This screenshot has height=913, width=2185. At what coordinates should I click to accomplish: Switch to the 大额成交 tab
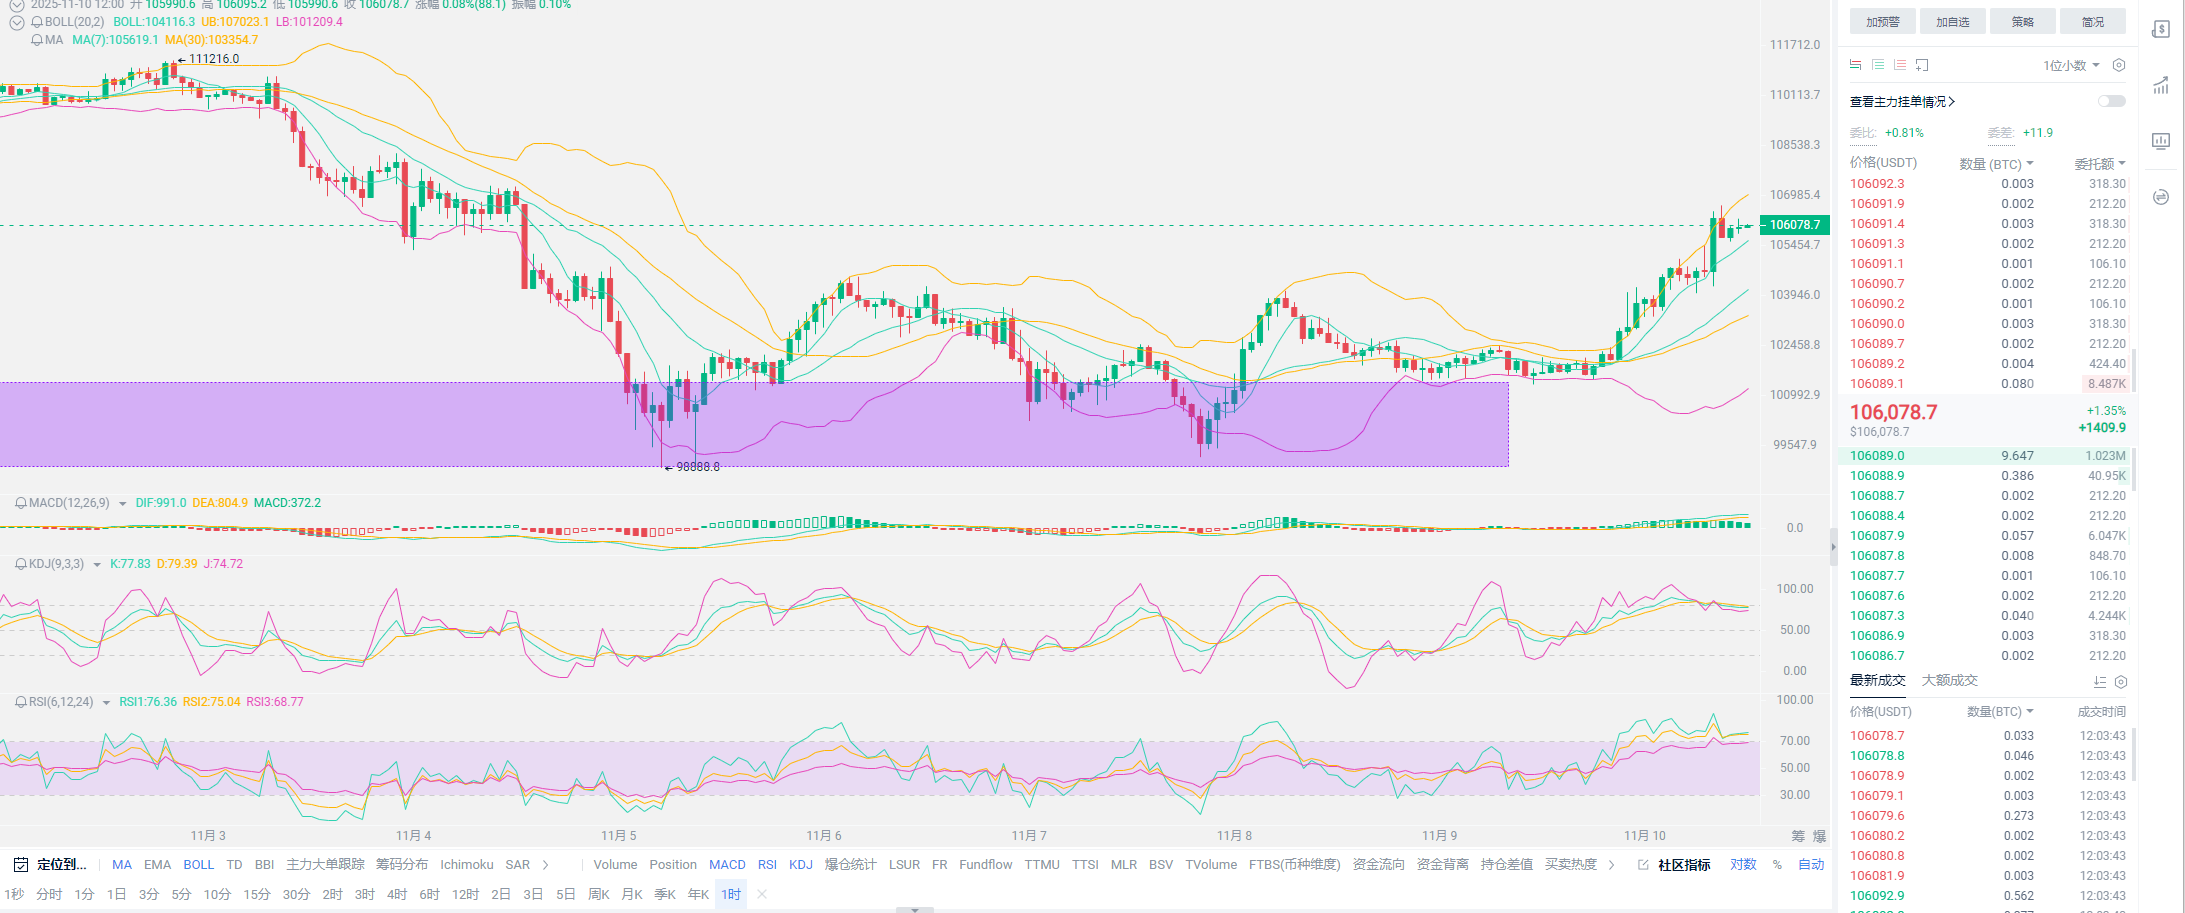pos(1949,680)
